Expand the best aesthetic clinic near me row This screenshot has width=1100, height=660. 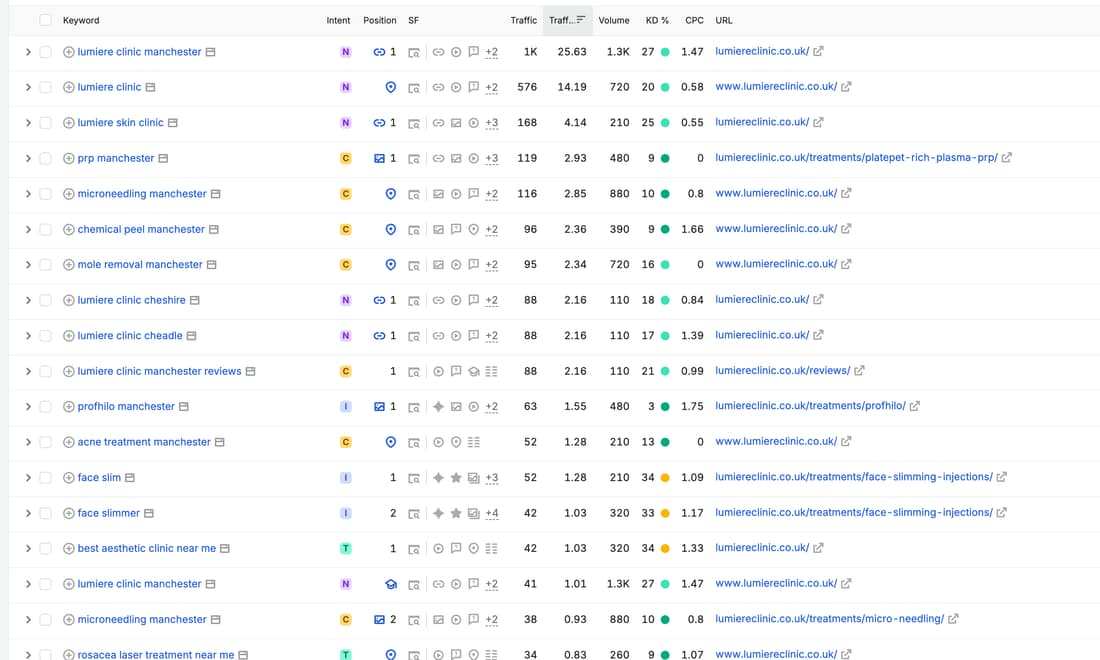pos(28,548)
